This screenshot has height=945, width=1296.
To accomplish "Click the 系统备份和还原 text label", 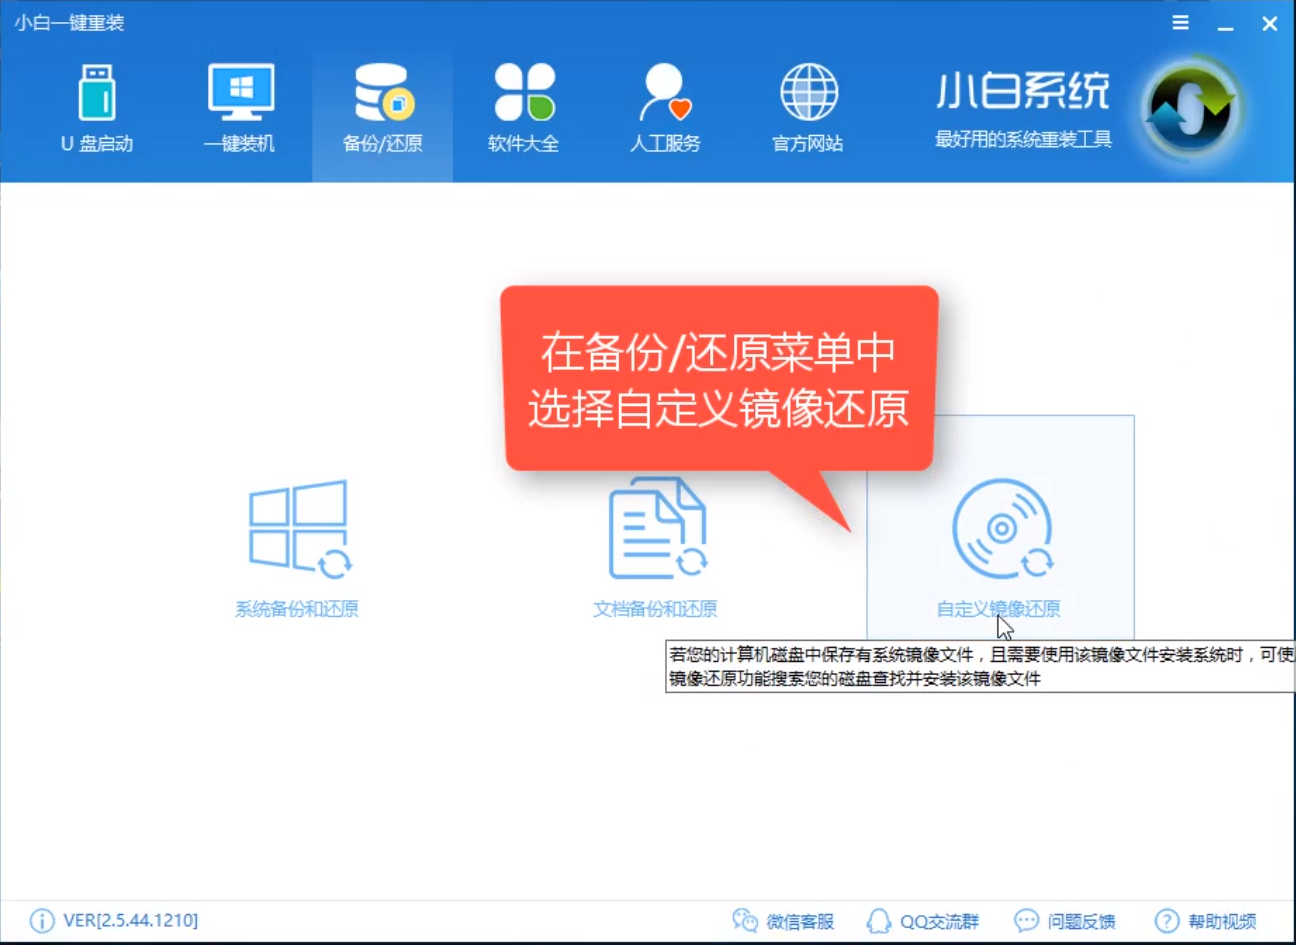I will pyautogui.click(x=299, y=607).
